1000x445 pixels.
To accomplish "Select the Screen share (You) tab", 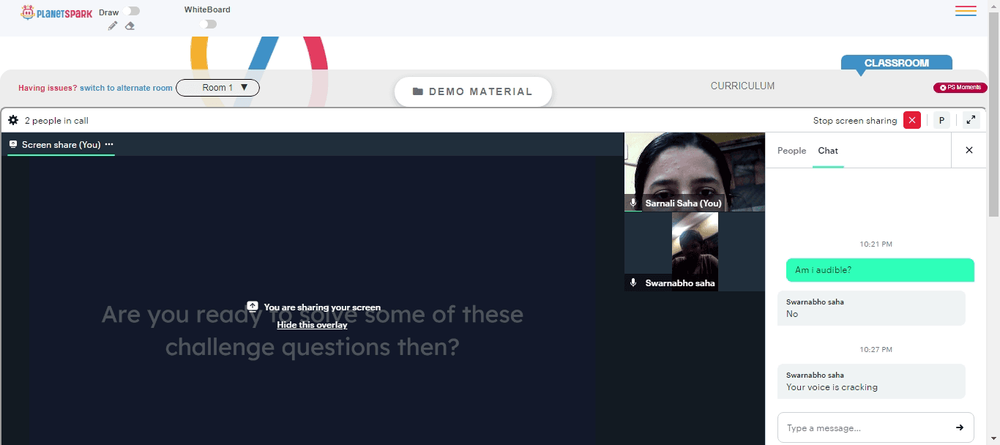I will (61, 145).
